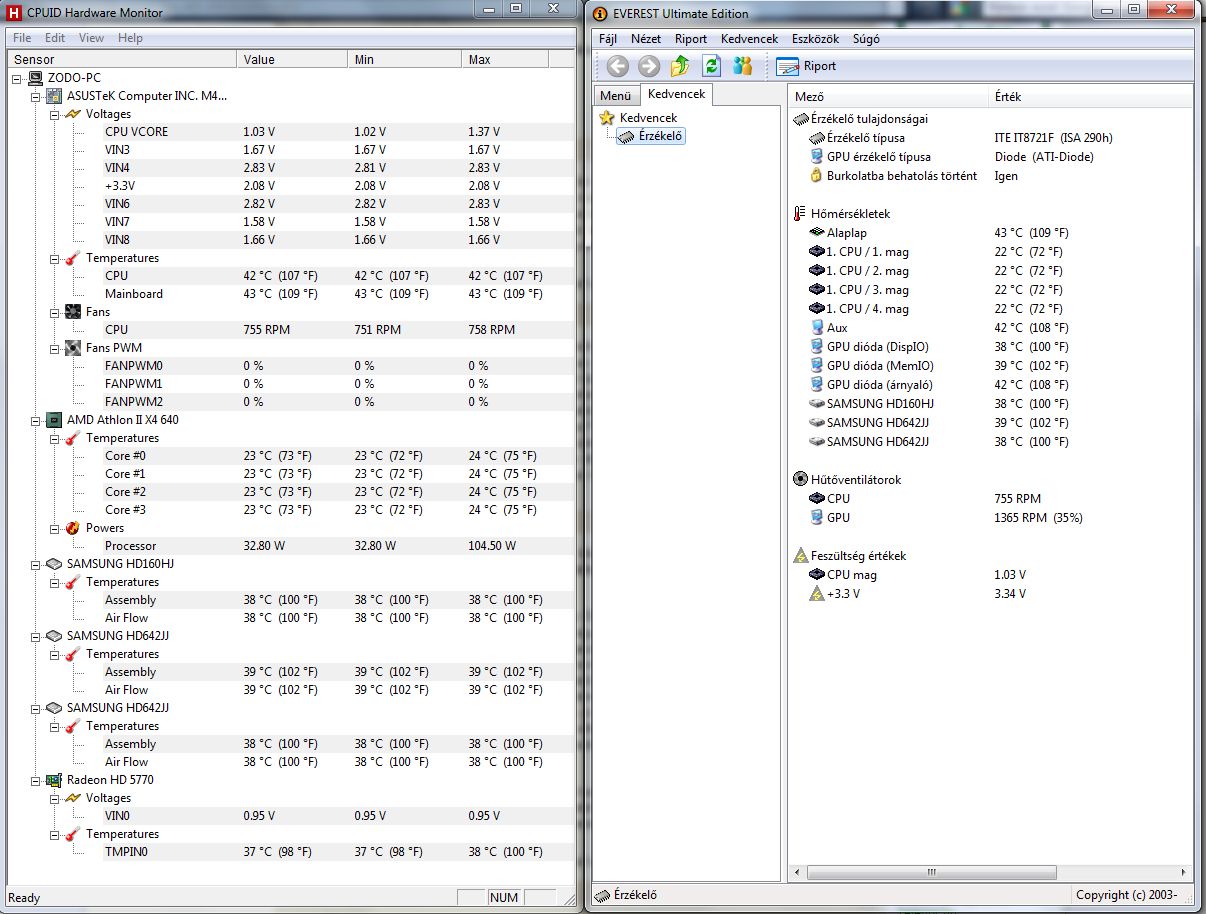Click the GPU fan icon under Hűtőventilátorok
The height and width of the screenshot is (914, 1206).
[816, 518]
